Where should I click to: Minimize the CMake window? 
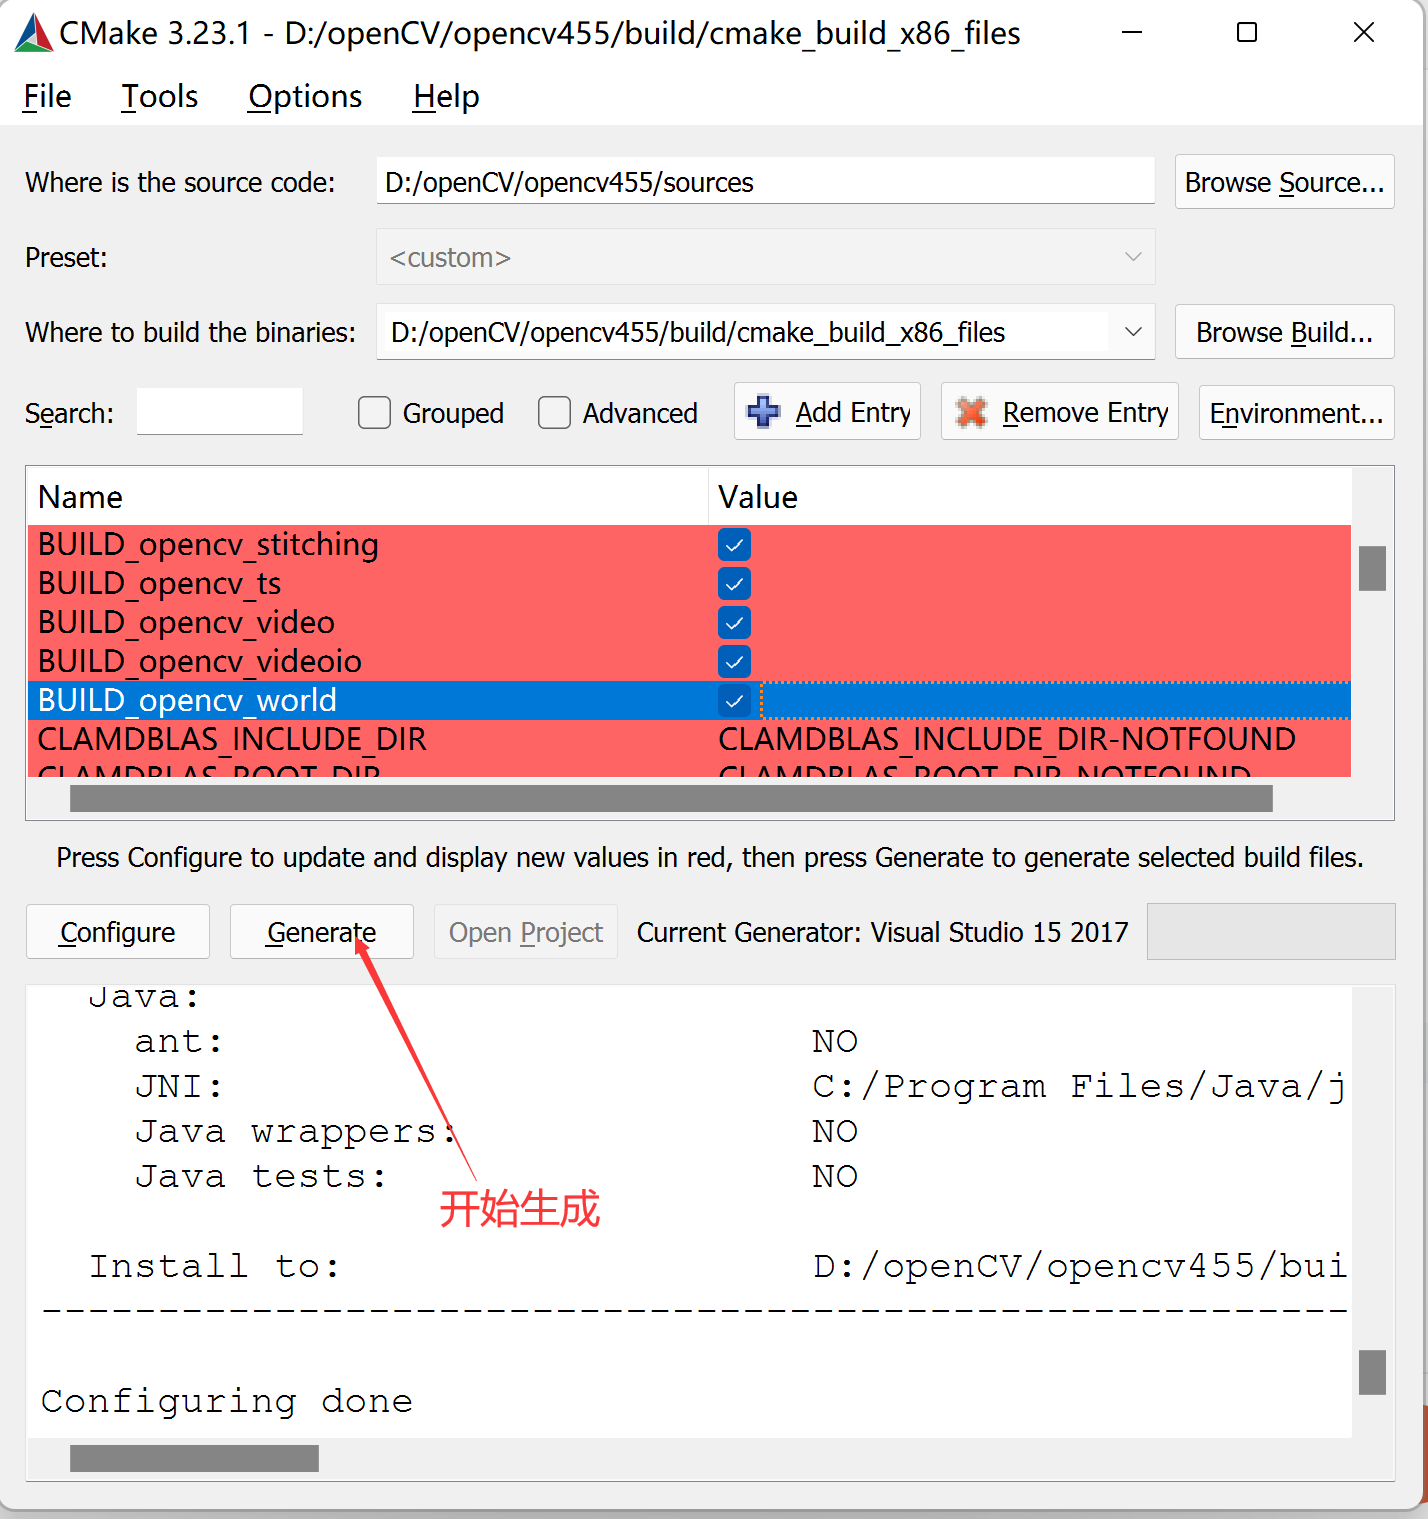pos(1132,33)
